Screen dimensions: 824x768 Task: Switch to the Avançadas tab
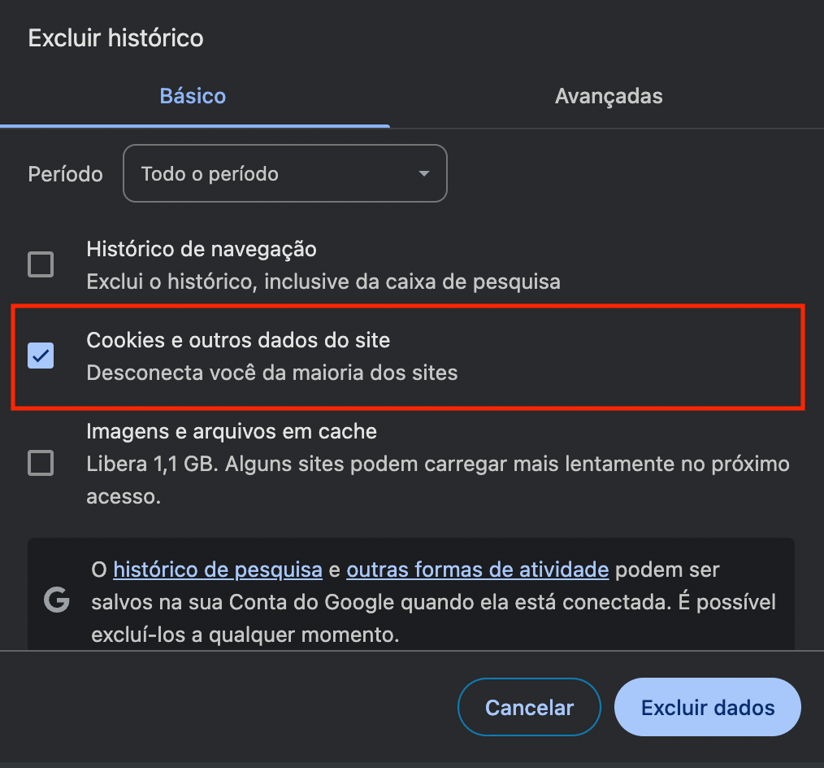[608, 96]
